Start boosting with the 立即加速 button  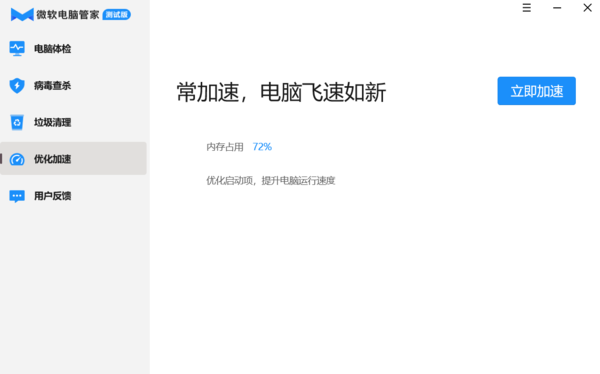click(536, 91)
